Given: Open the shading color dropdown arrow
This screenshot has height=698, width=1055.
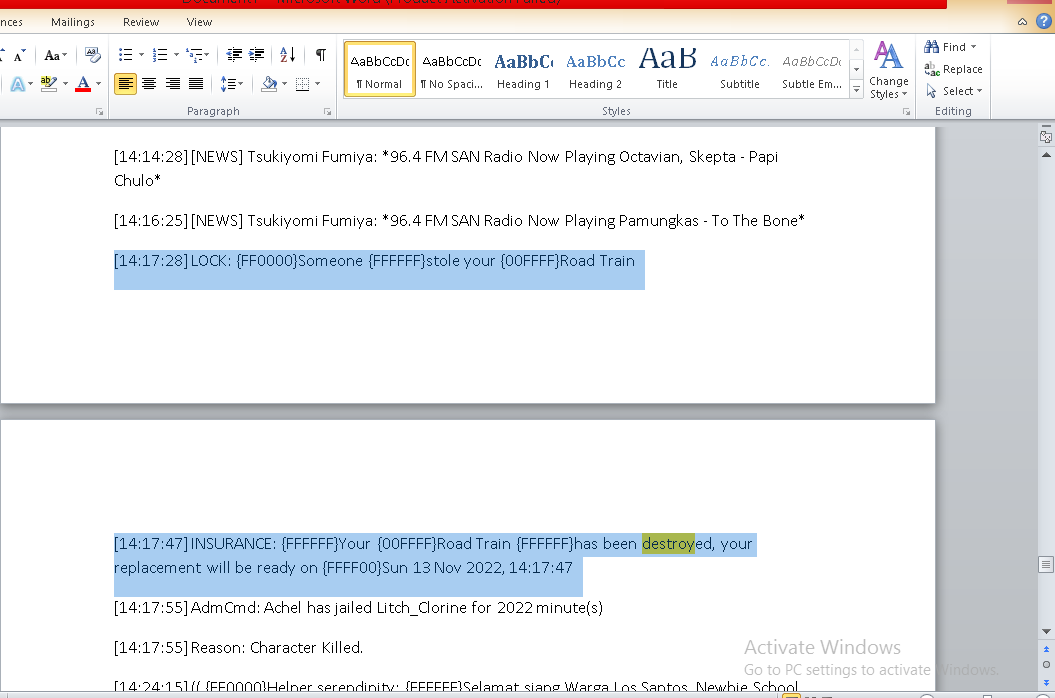Looking at the screenshot, I should click(x=285, y=84).
